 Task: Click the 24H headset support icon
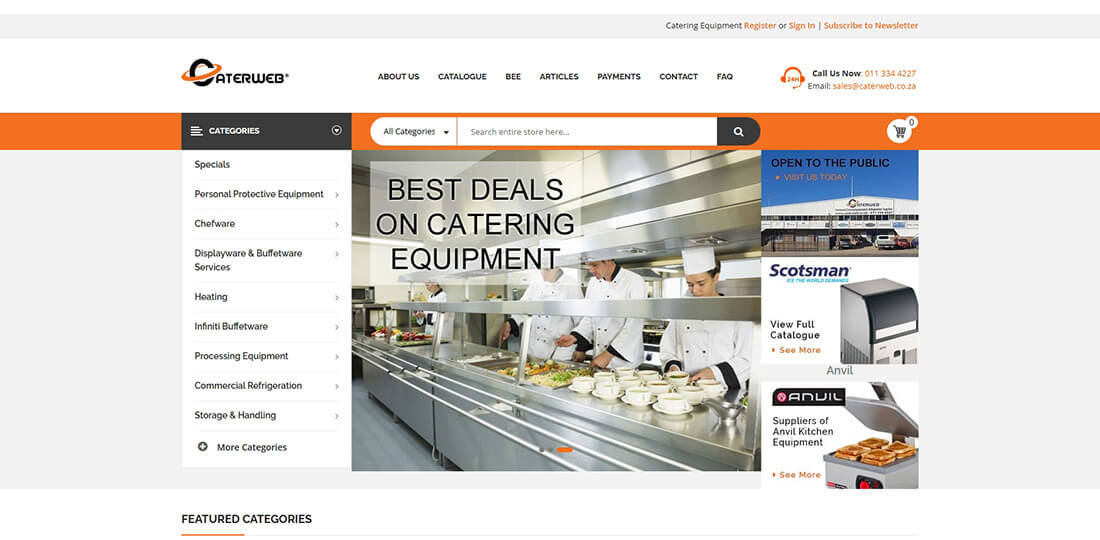pos(792,78)
